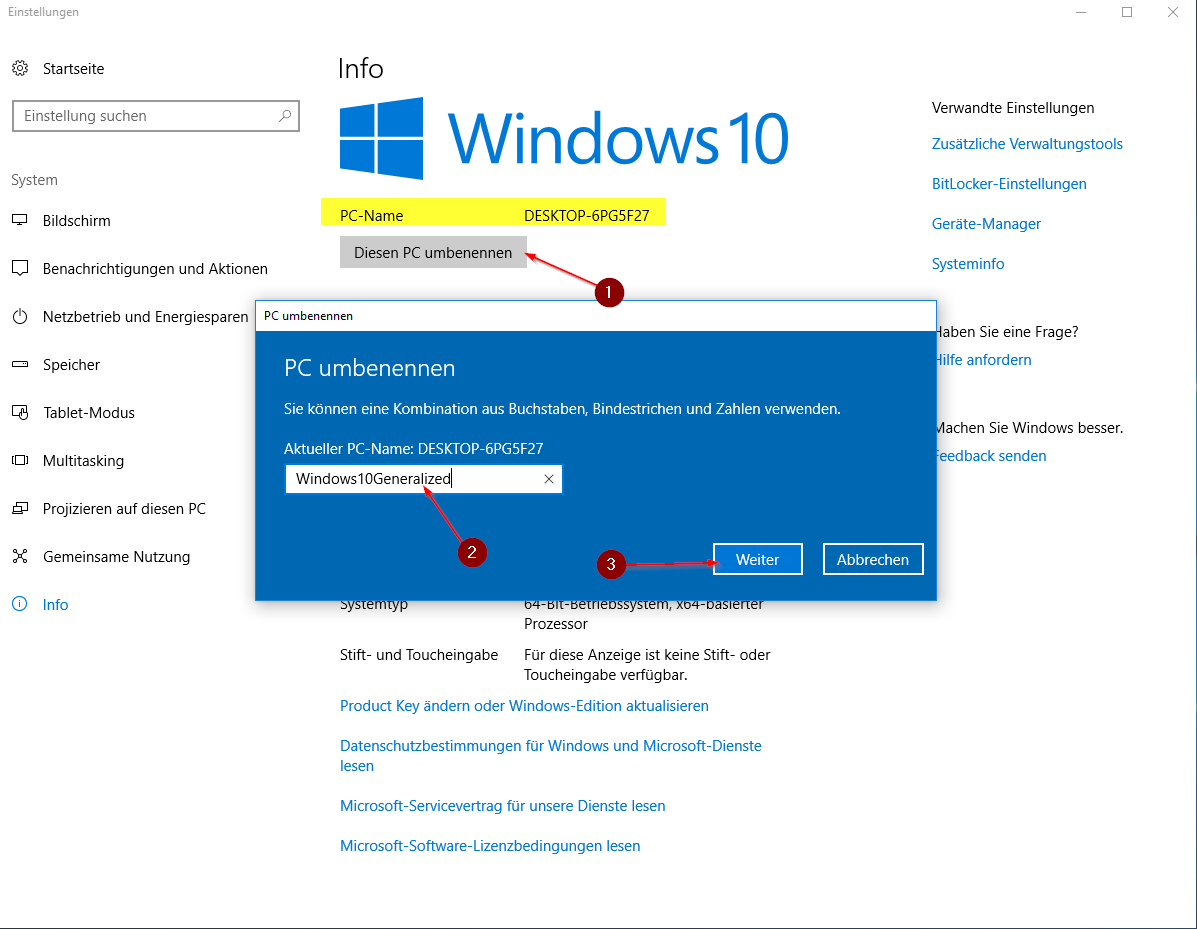Click the Einstellung suchen search field

(156, 116)
